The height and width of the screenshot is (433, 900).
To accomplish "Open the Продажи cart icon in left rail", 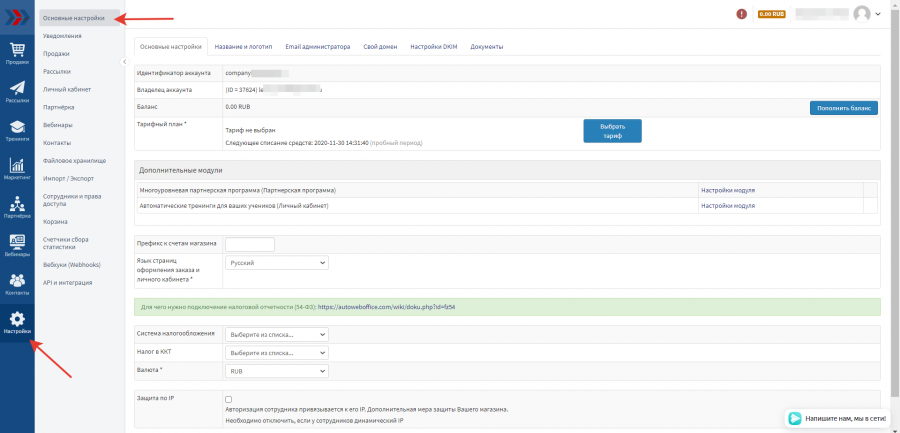I will [17, 51].
